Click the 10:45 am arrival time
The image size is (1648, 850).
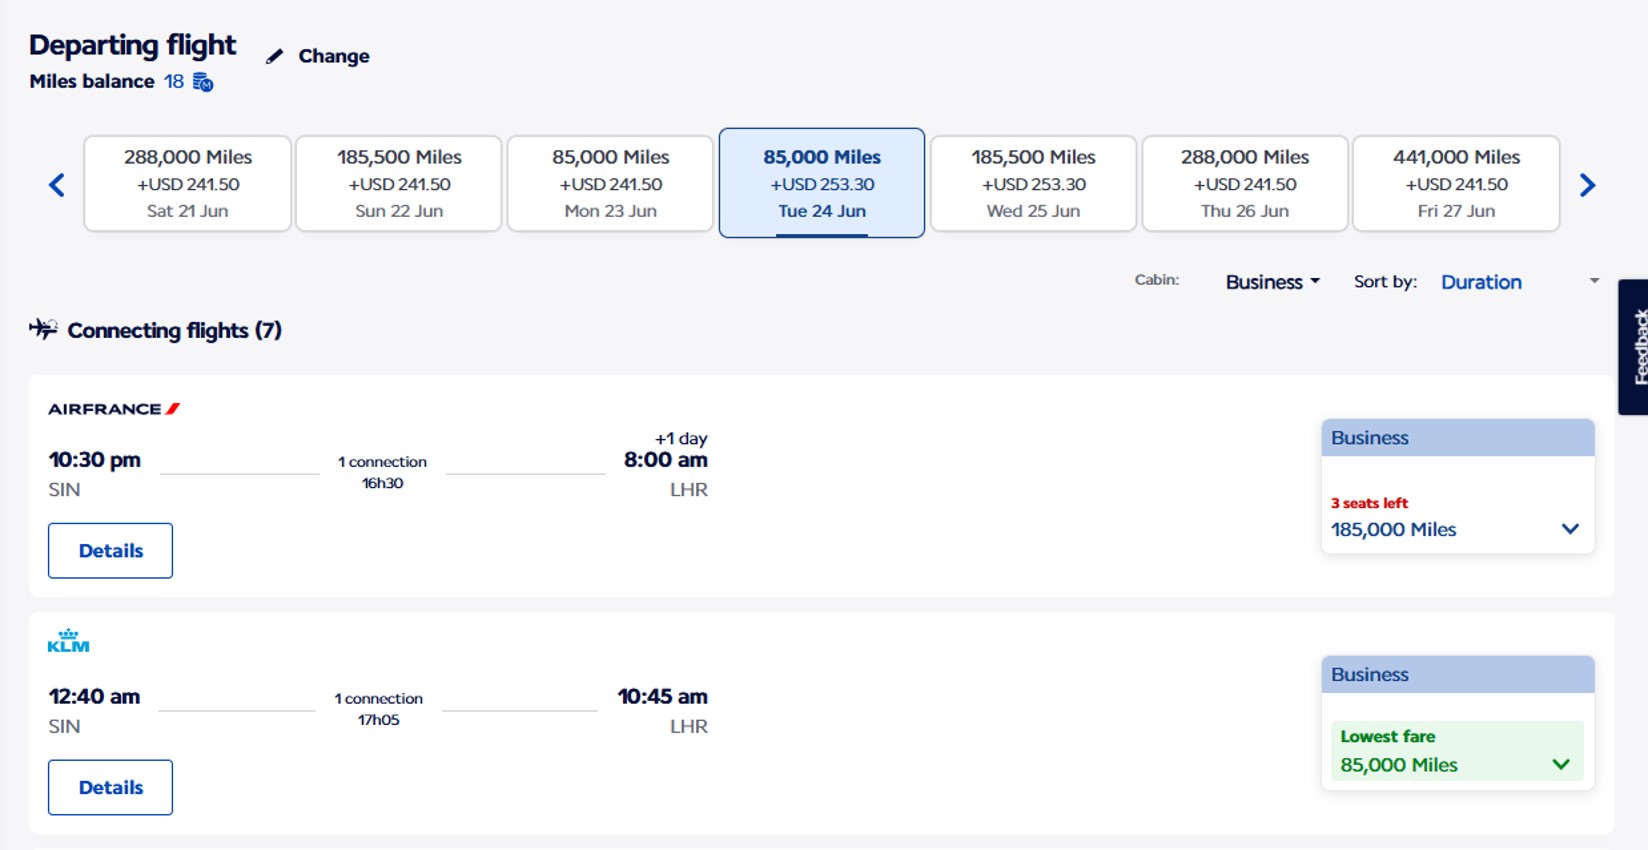coord(663,696)
